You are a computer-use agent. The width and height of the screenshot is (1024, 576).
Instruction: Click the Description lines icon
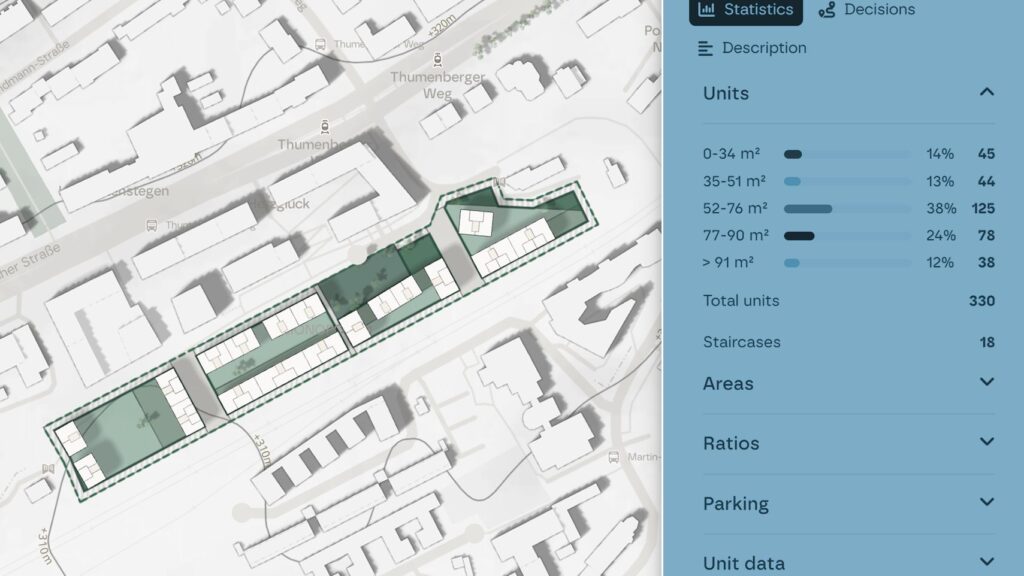coord(706,48)
